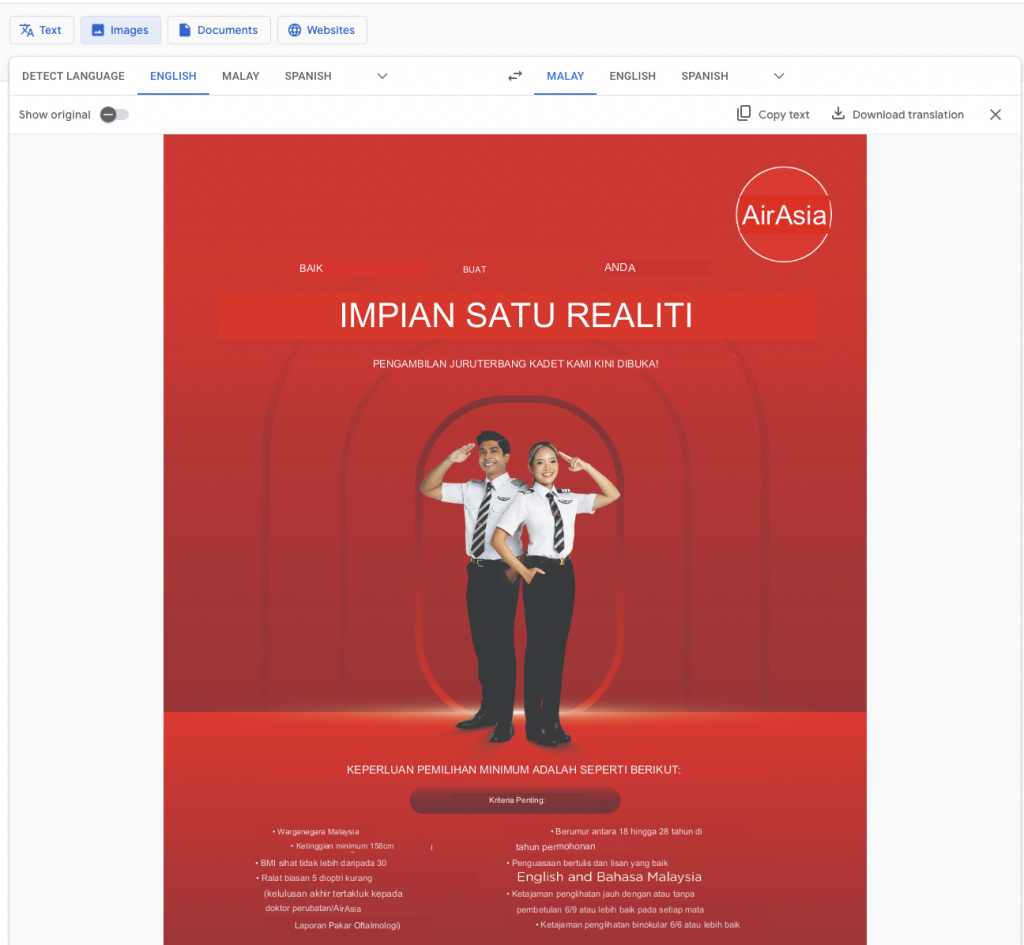This screenshot has height=945, width=1024.
Task: Swap the translation languages with the arrows icon
Action: (x=515, y=75)
